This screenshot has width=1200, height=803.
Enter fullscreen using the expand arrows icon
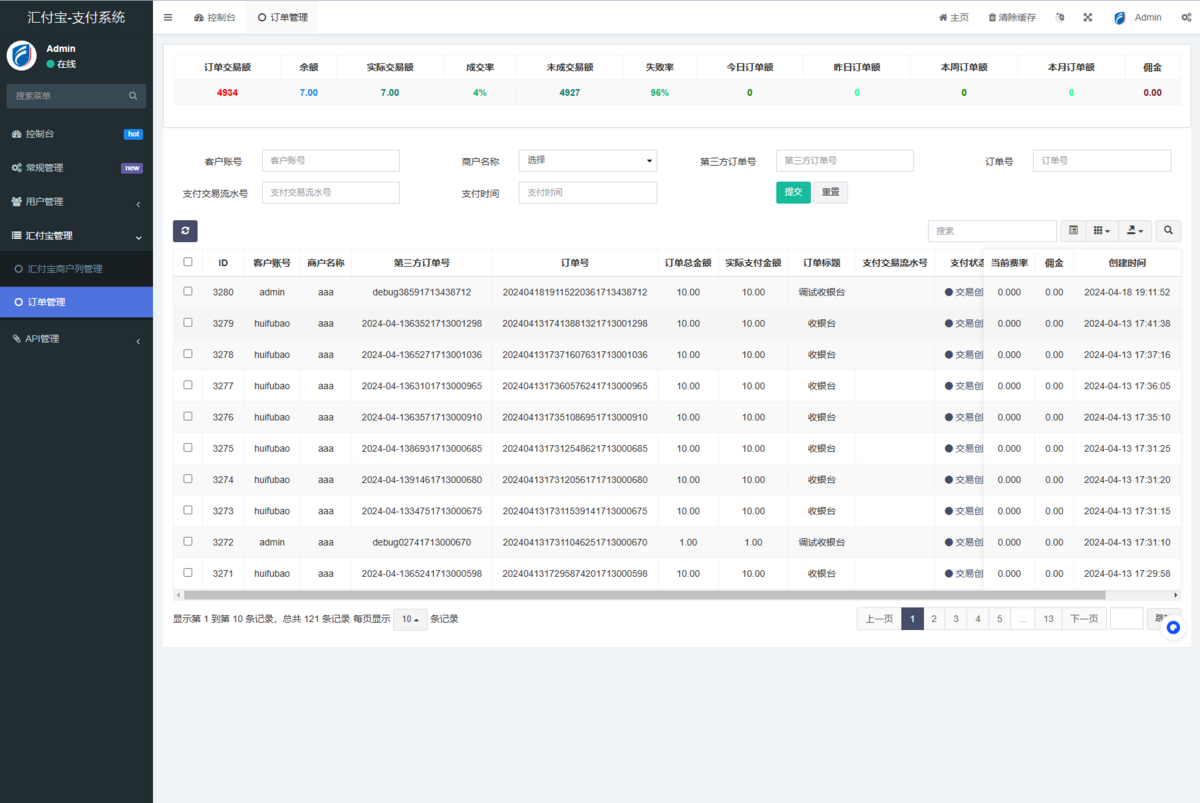click(x=1088, y=17)
